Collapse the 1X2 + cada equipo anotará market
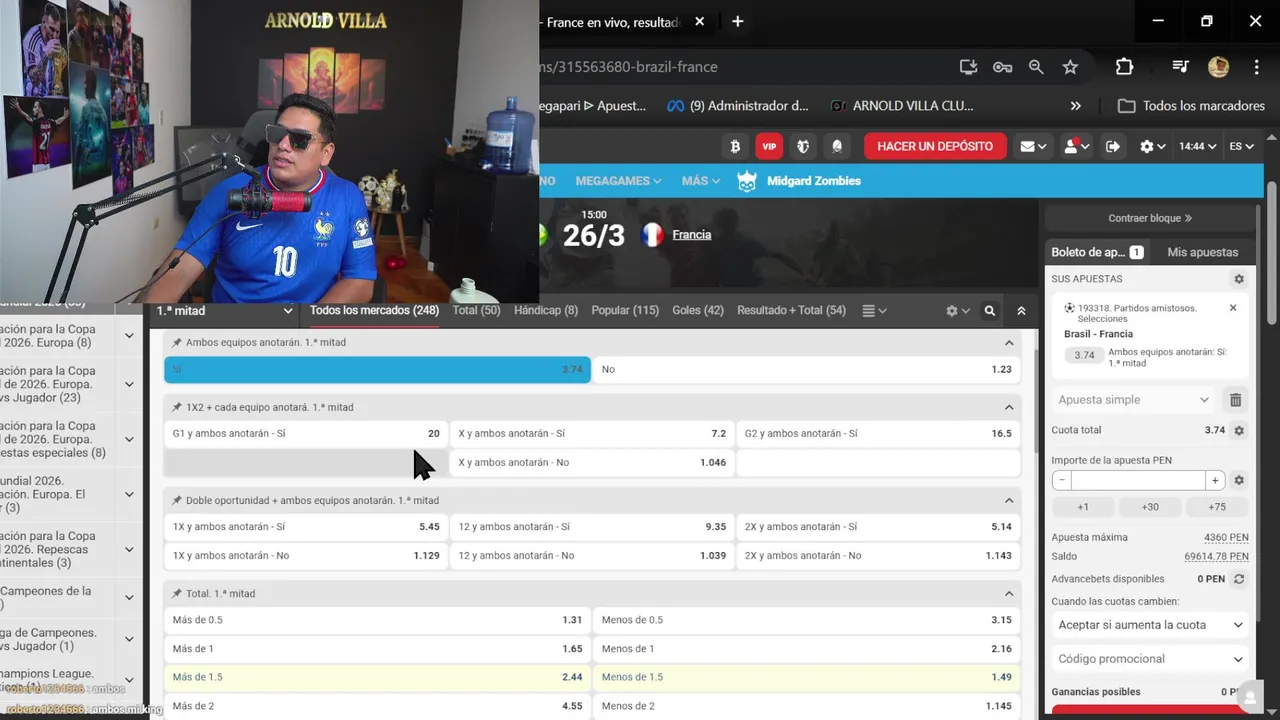Screen dimensions: 1280x720 coord(1009,408)
